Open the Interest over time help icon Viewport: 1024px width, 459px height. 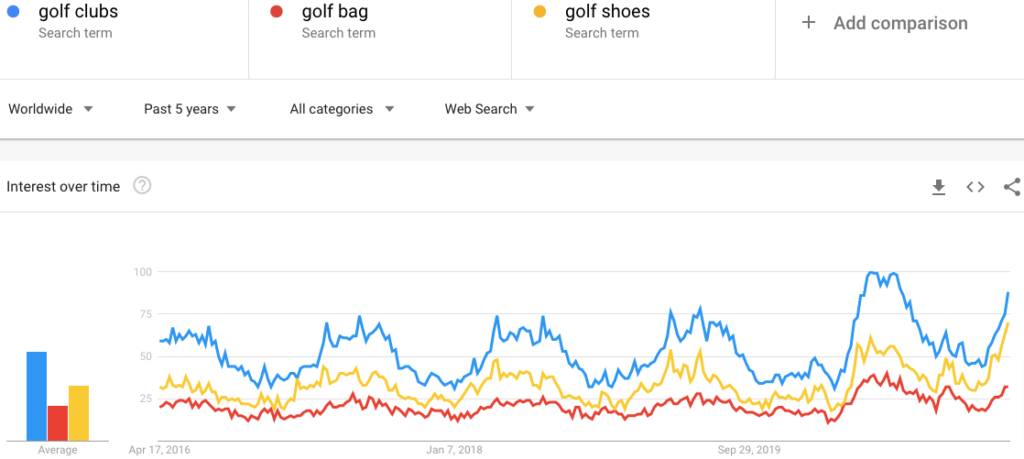(x=142, y=186)
